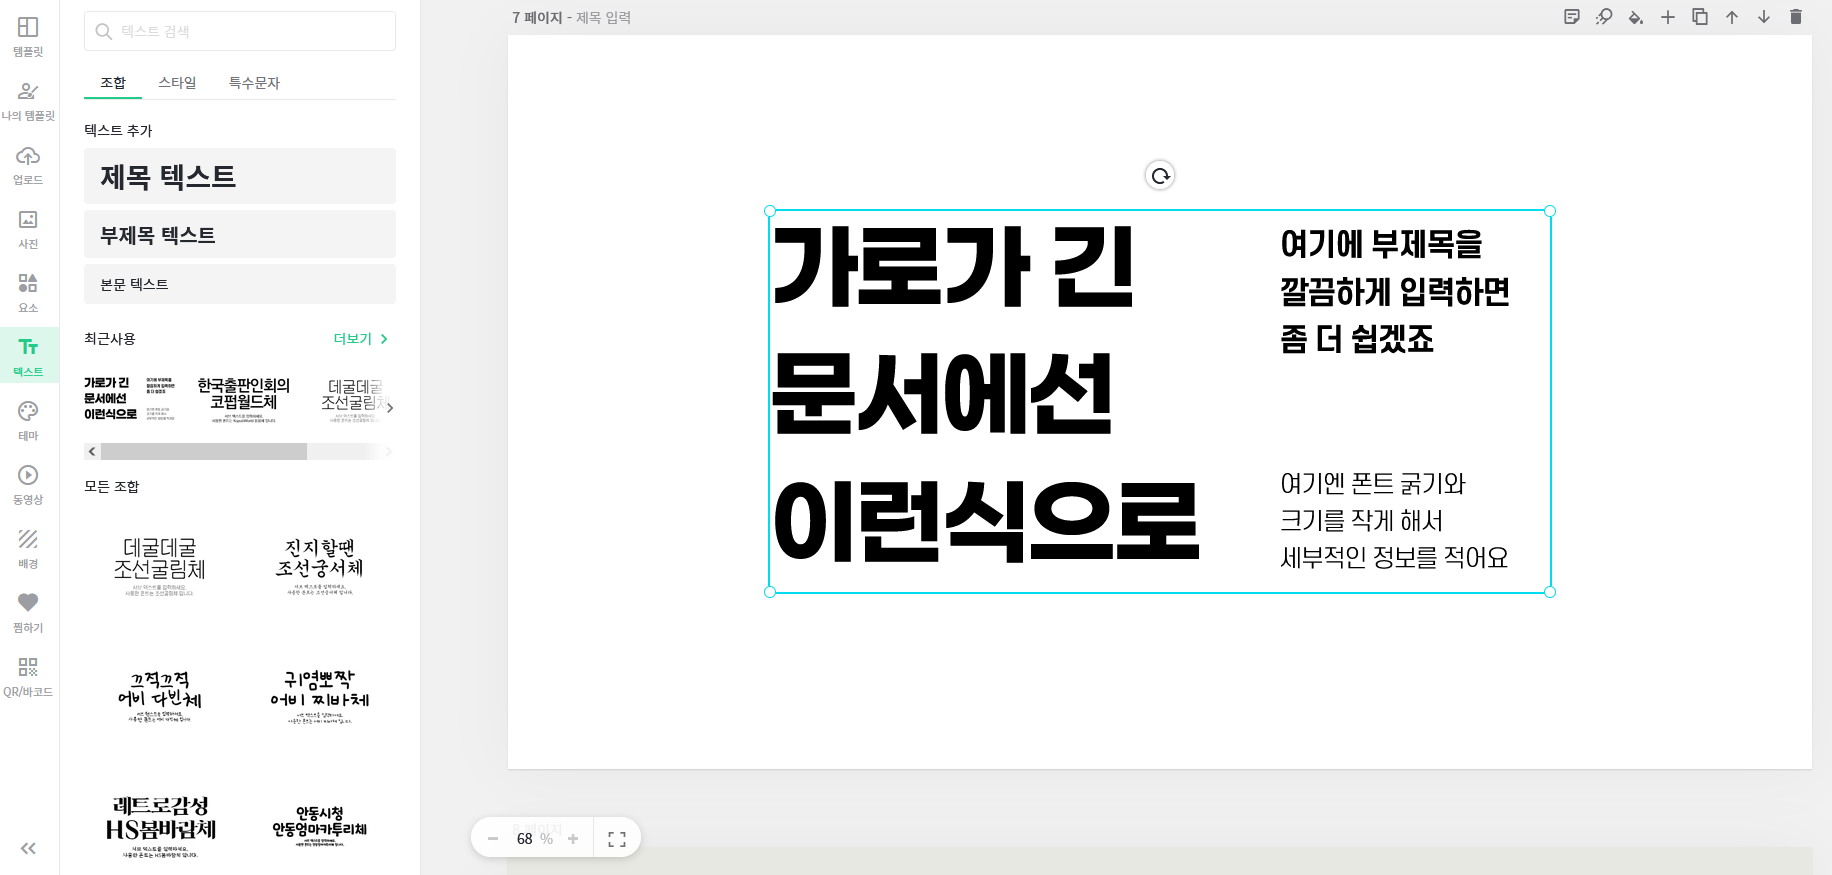Click the headline text 가로가 긴 on canvas
Screen dimensions: 1832x875
click(953, 266)
